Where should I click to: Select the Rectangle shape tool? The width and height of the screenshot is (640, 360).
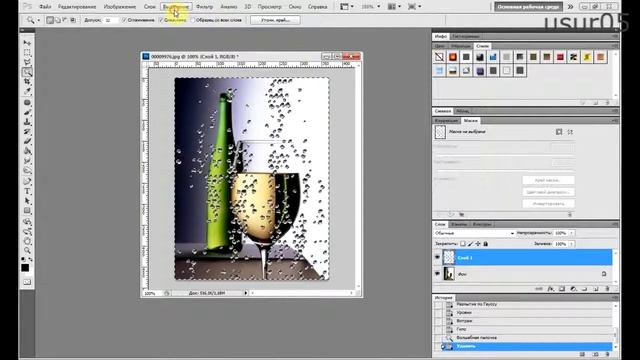(27, 211)
